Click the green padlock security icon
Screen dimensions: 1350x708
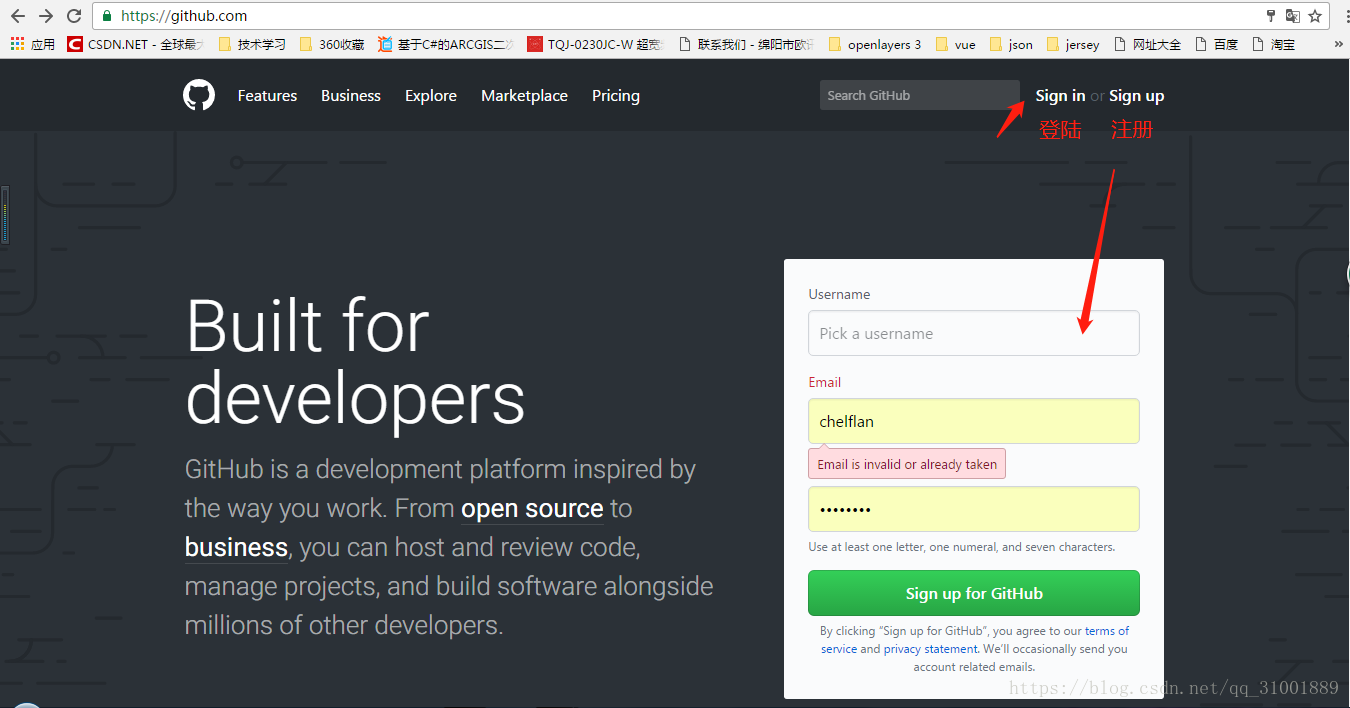tap(107, 16)
